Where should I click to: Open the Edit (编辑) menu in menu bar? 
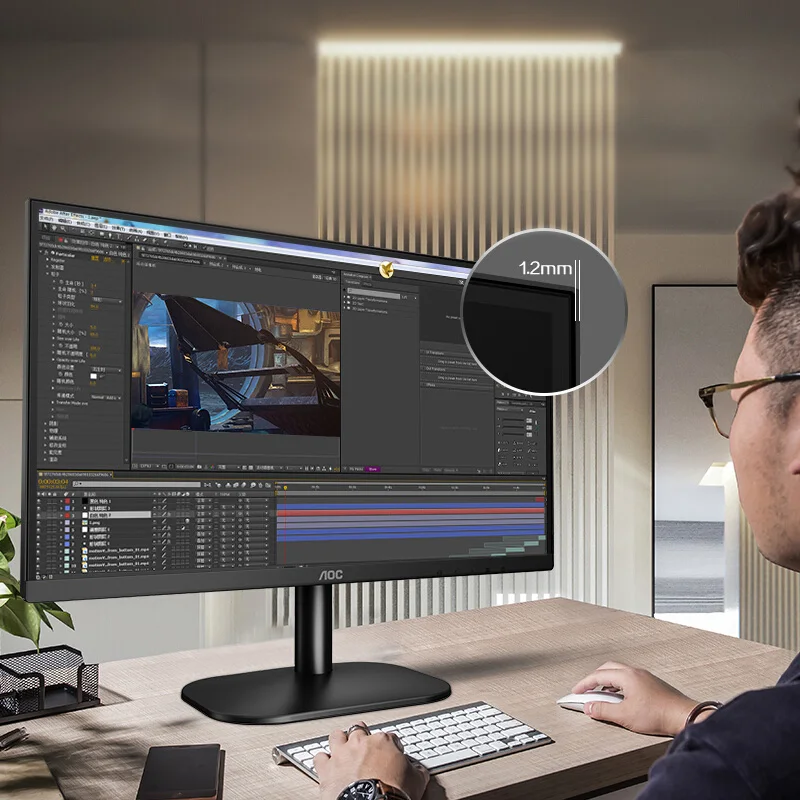click(x=65, y=221)
